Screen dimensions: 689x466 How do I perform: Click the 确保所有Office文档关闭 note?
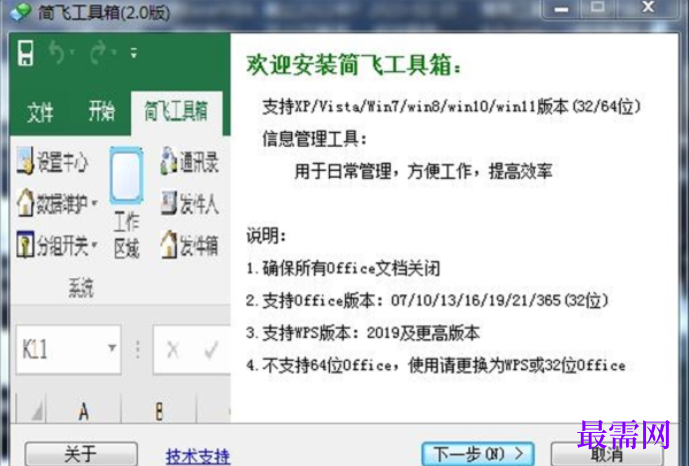coord(343,268)
